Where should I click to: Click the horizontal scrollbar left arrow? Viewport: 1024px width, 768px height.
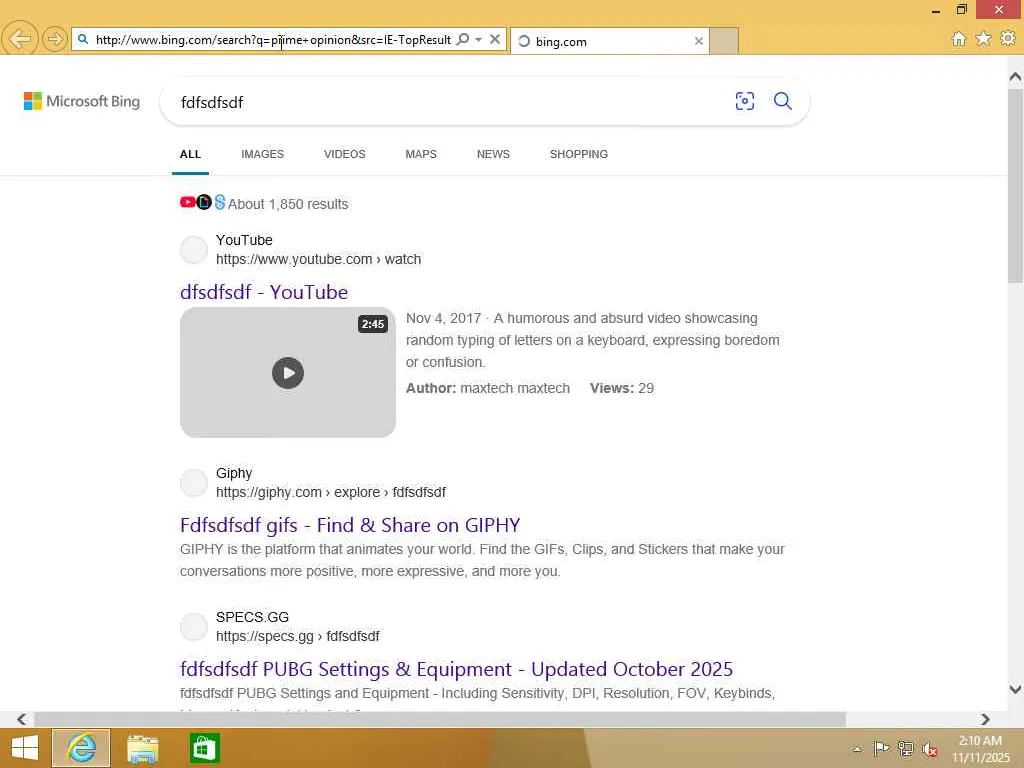click(21, 719)
